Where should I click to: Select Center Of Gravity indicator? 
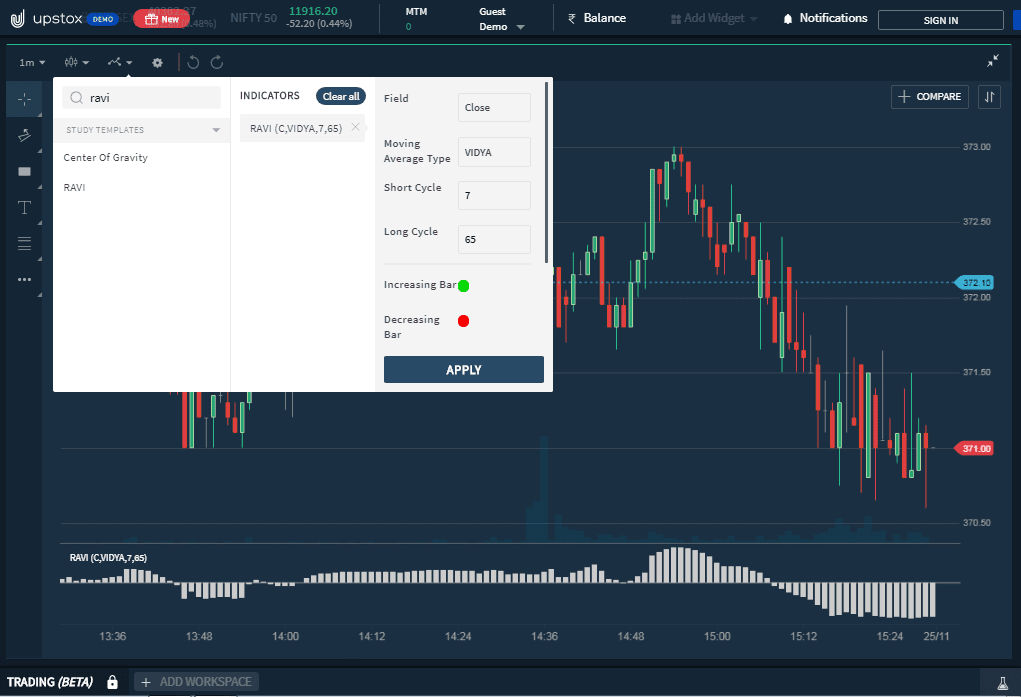105,158
